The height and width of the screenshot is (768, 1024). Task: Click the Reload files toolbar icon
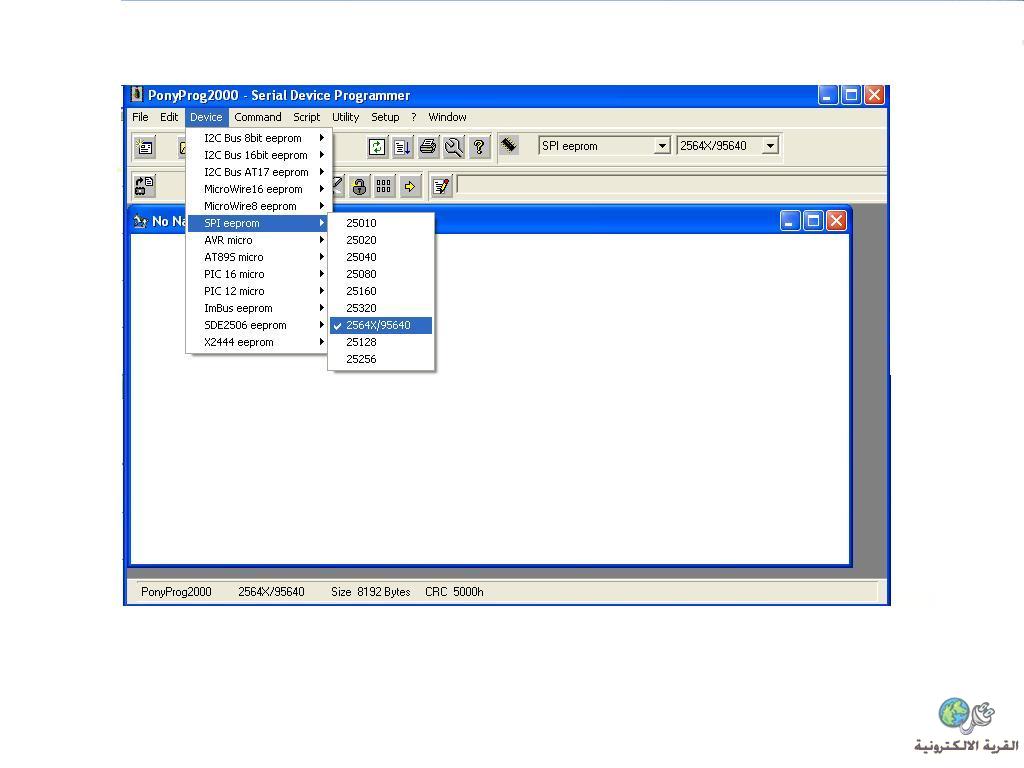pos(377,147)
